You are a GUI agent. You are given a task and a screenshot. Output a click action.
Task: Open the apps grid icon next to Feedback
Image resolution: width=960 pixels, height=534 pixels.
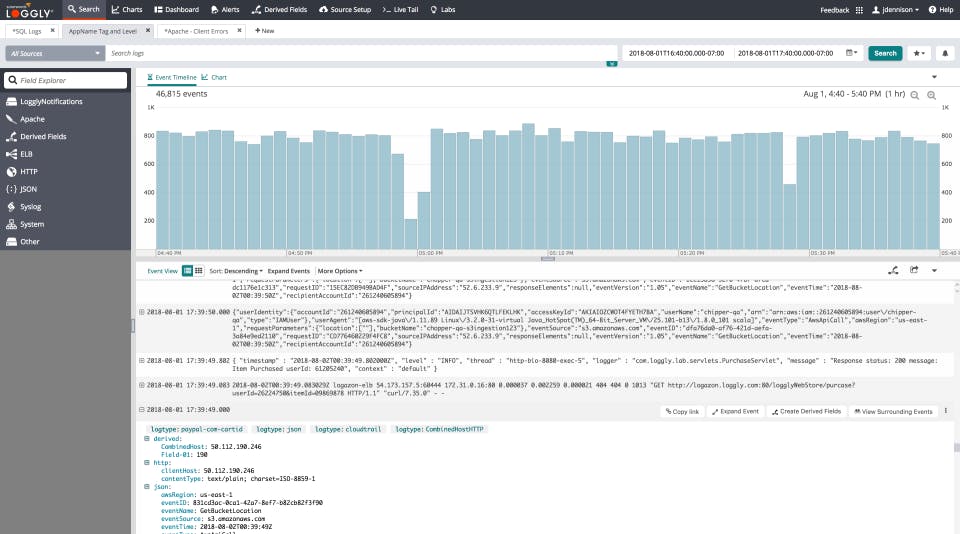point(859,10)
